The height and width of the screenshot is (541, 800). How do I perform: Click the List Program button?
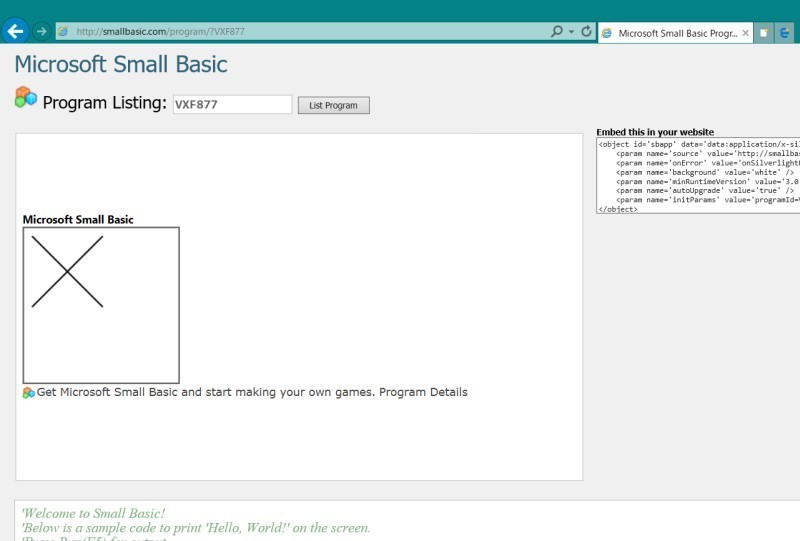coord(334,105)
